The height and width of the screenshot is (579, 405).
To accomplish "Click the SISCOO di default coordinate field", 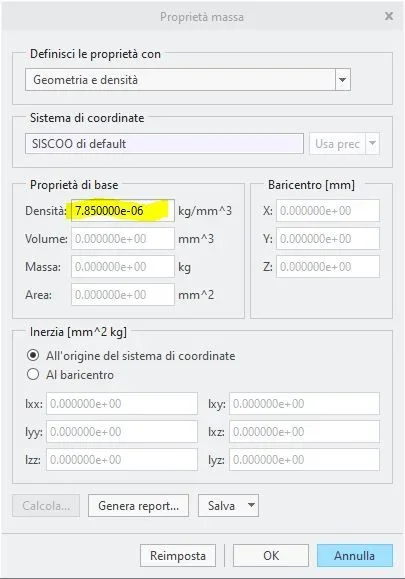I will pyautogui.click(x=164, y=143).
